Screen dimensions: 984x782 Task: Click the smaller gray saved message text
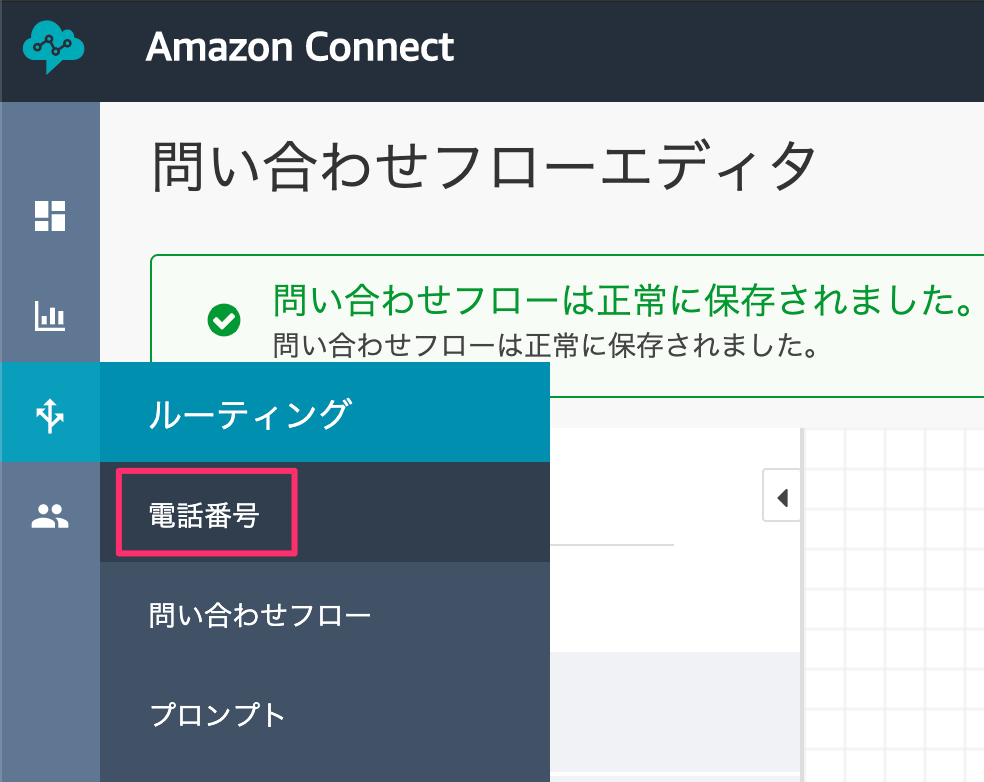pos(545,345)
